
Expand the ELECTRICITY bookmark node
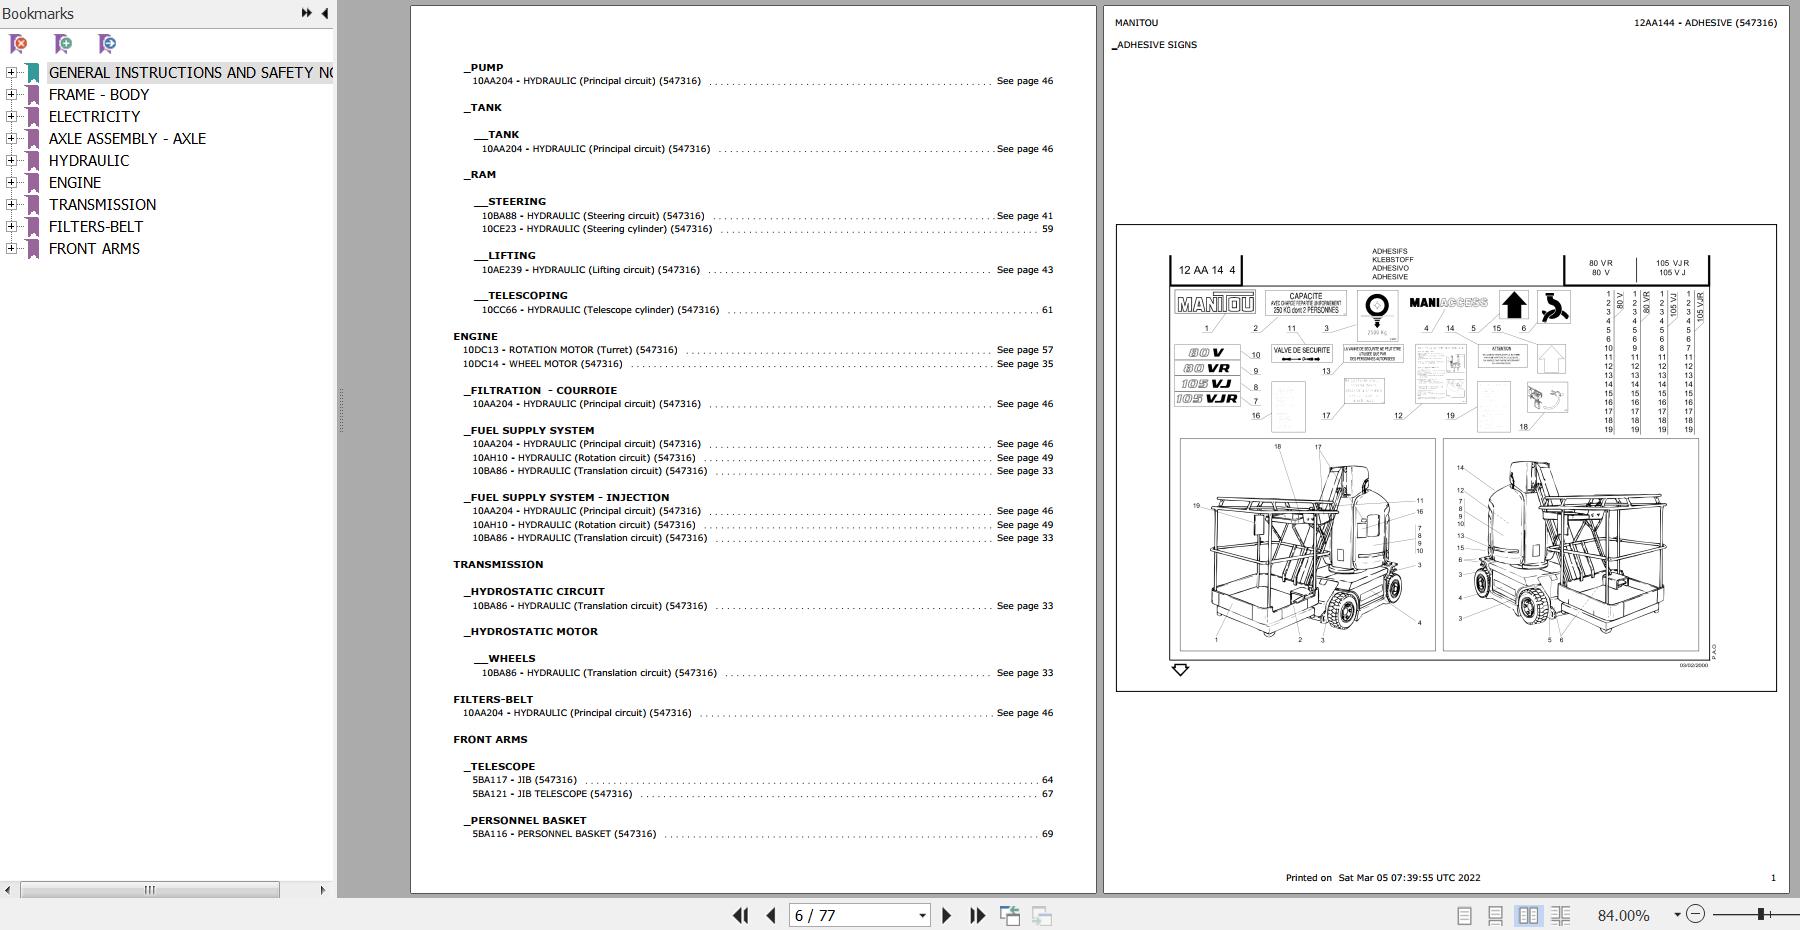[x=11, y=116]
